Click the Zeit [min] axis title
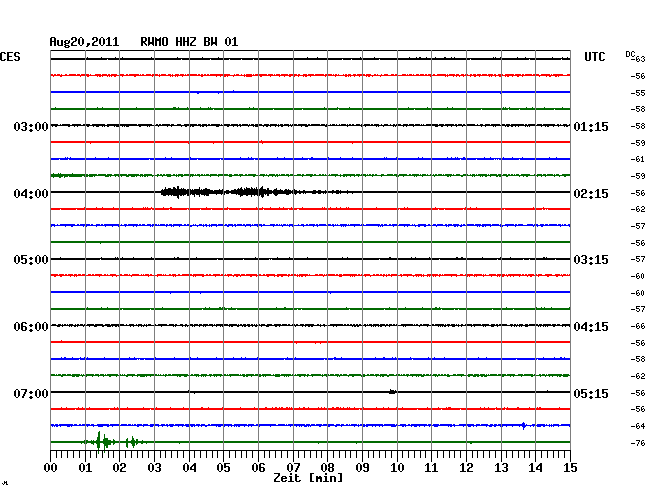The image size is (650, 494). 308,478
